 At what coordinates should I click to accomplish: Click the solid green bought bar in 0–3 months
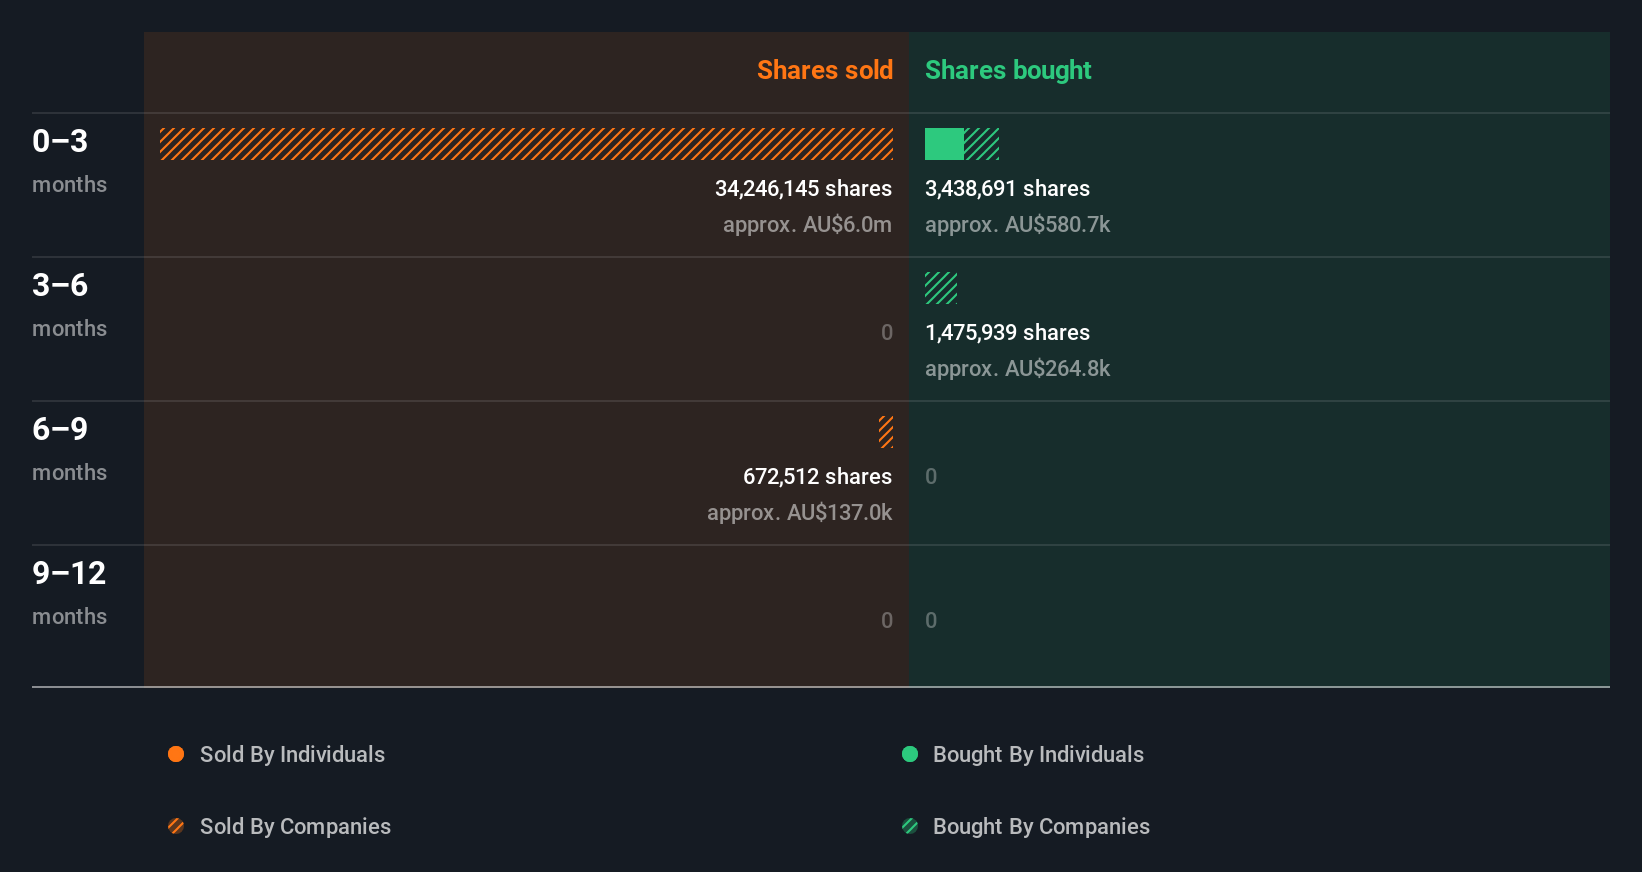point(944,144)
